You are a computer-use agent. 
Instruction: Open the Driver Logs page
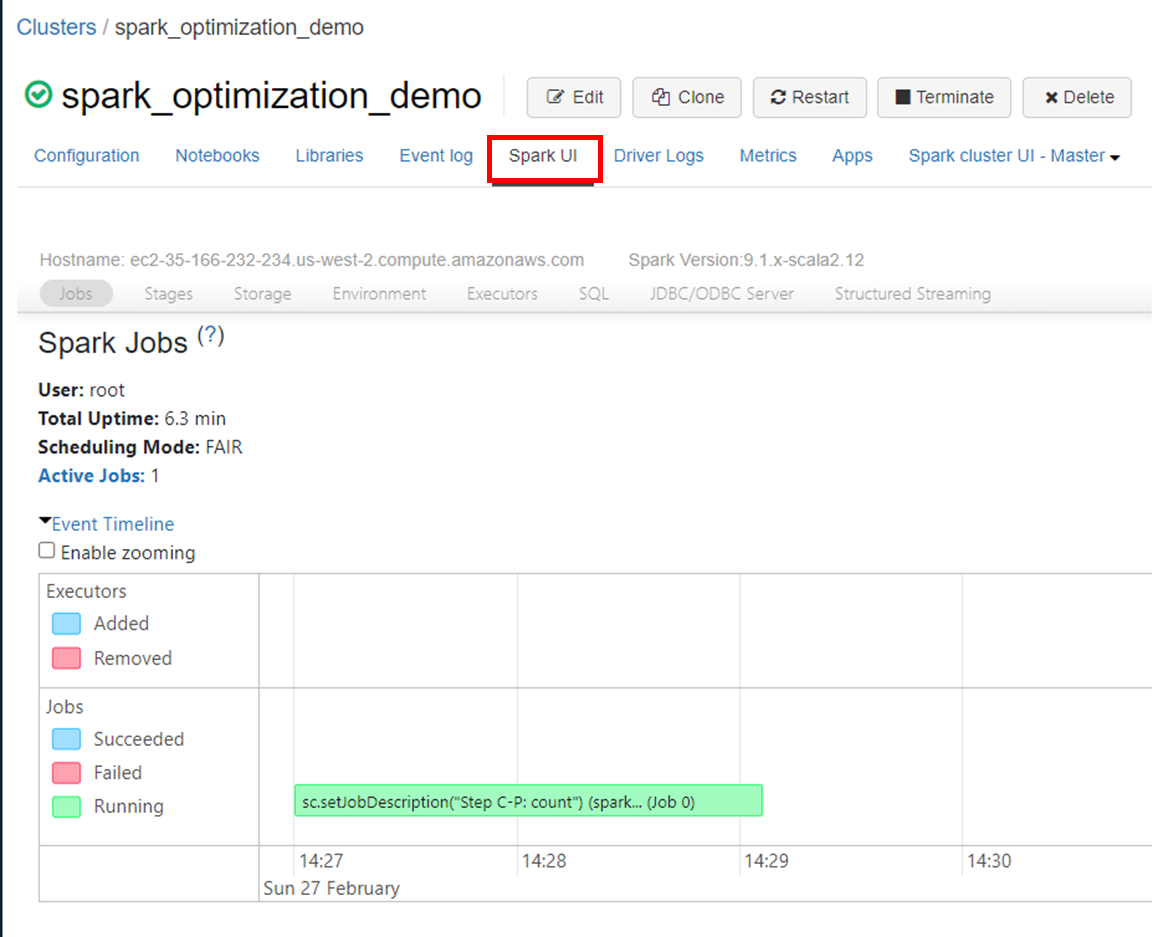[x=658, y=156]
